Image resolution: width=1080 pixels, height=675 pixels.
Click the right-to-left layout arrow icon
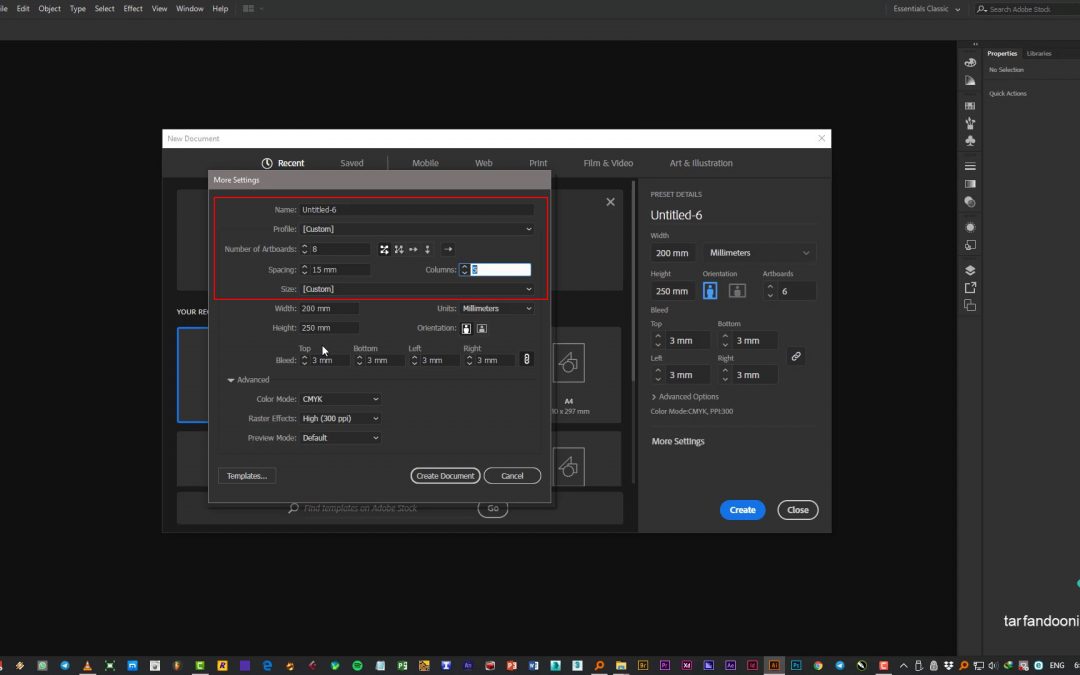447,249
